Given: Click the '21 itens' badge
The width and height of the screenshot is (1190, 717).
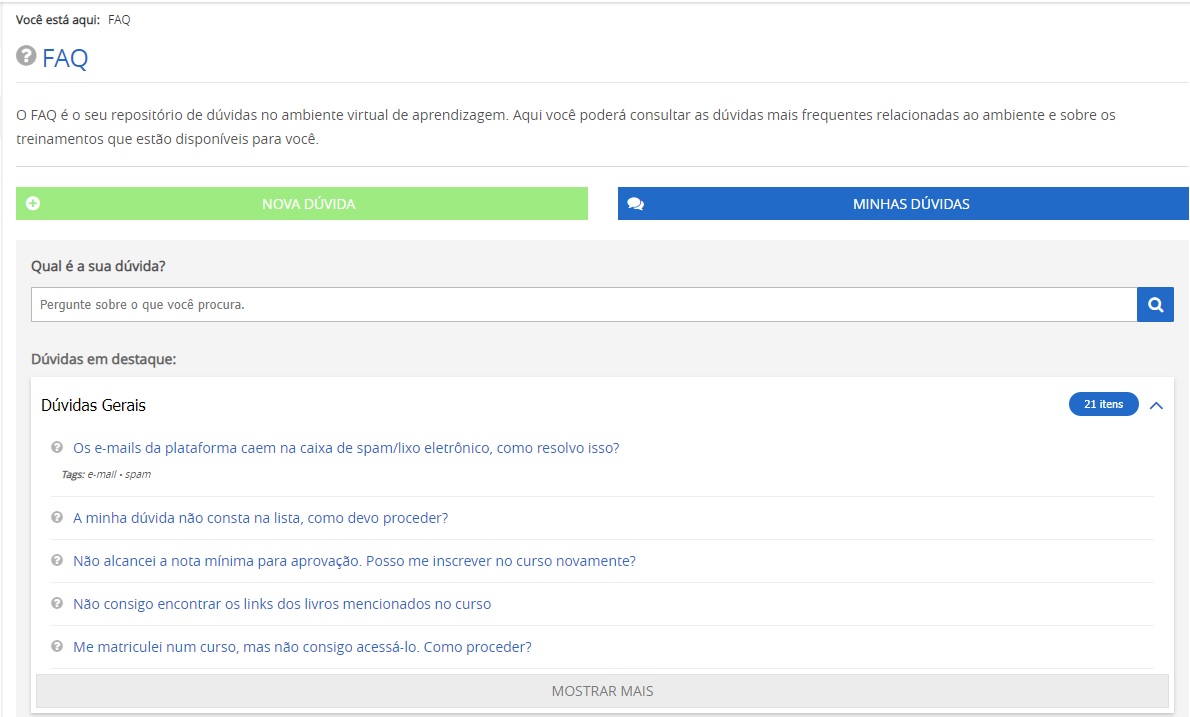Looking at the screenshot, I should (1103, 405).
